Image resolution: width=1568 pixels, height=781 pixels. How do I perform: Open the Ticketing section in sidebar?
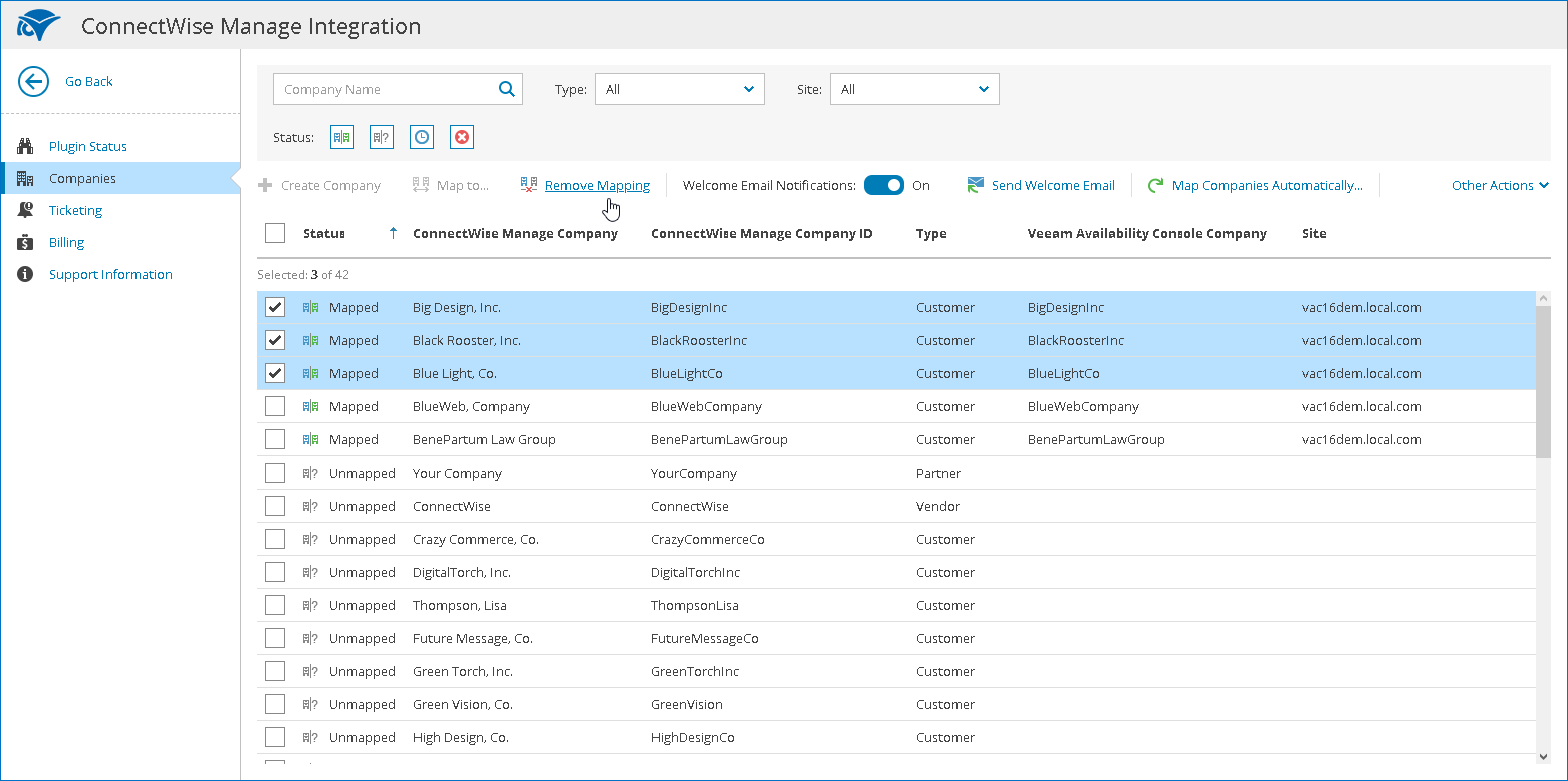click(76, 210)
